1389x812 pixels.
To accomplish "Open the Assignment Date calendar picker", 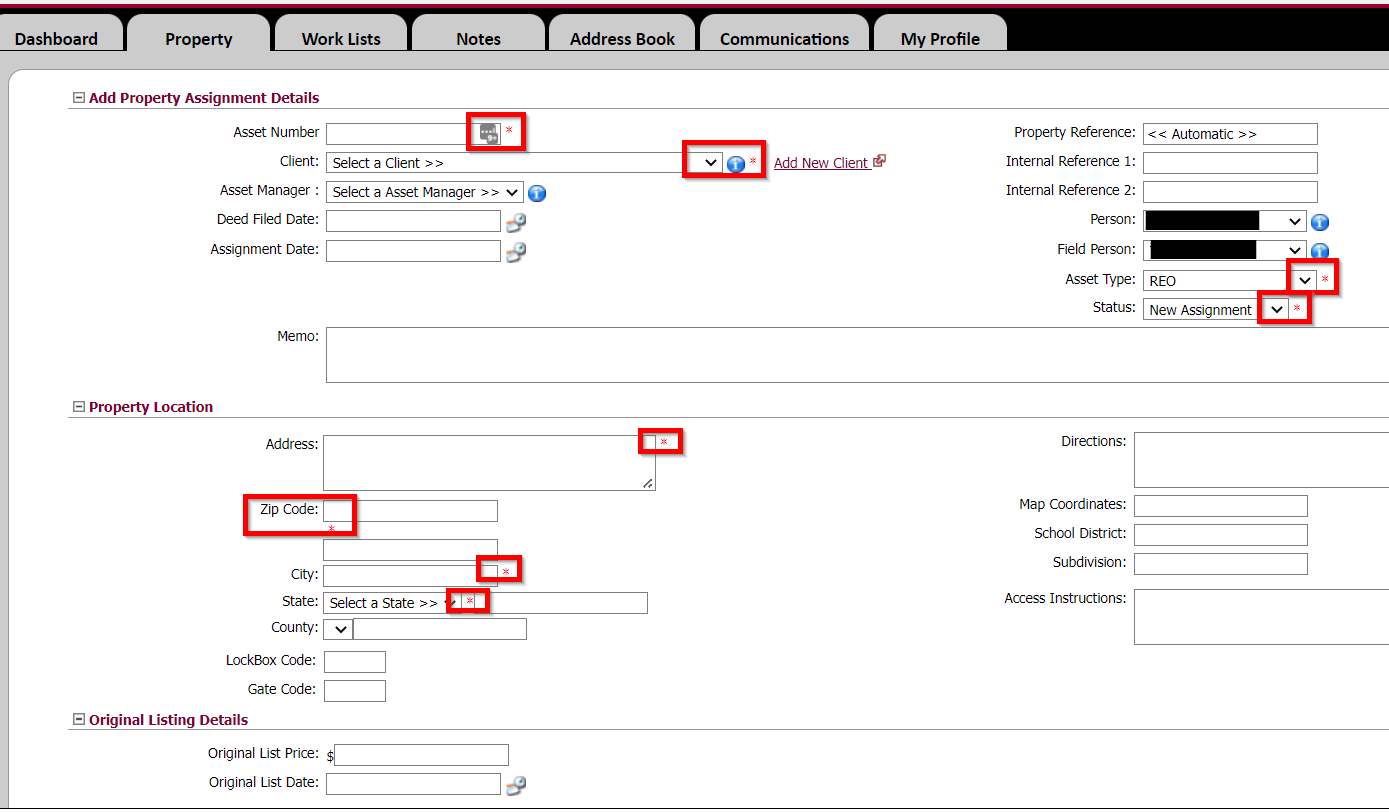I will [x=516, y=252].
